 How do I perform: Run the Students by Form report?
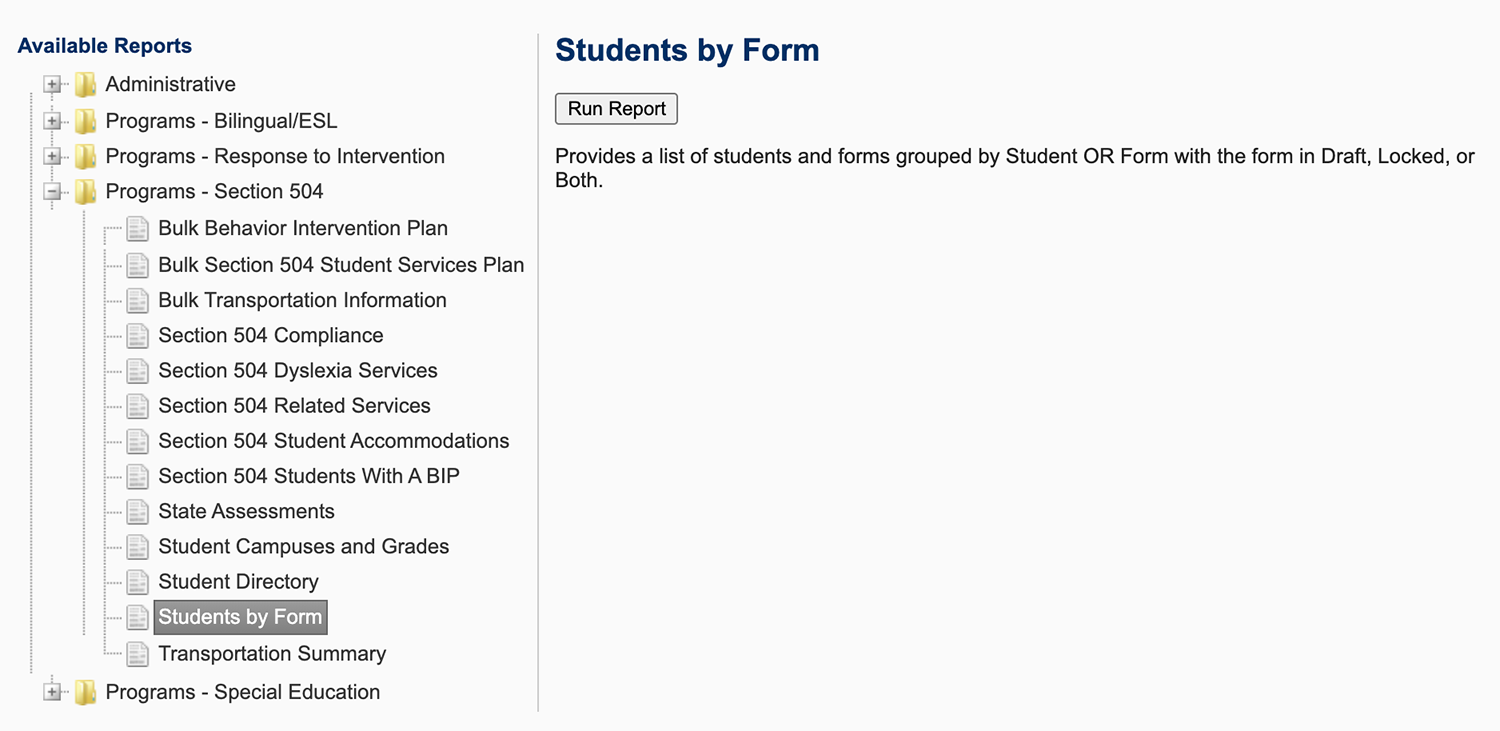tap(616, 109)
